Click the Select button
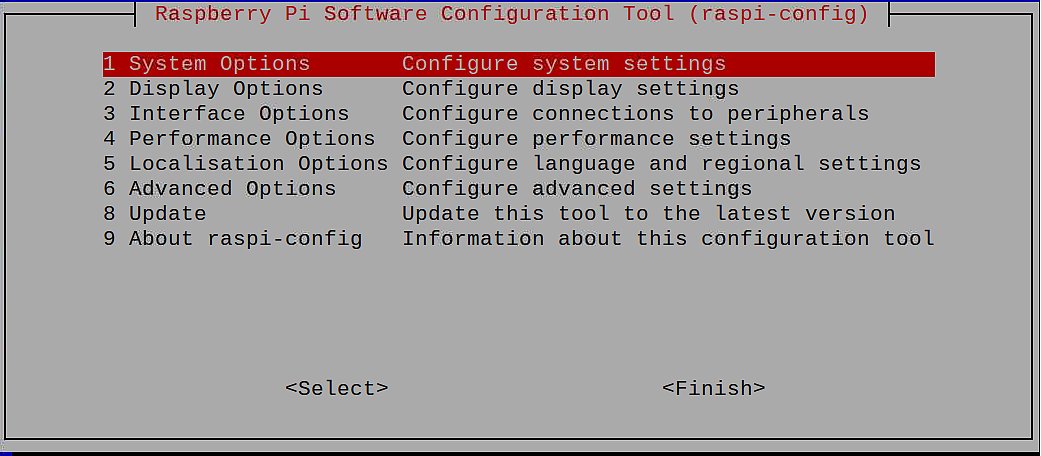This screenshot has width=1041, height=456. click(337, 388)
